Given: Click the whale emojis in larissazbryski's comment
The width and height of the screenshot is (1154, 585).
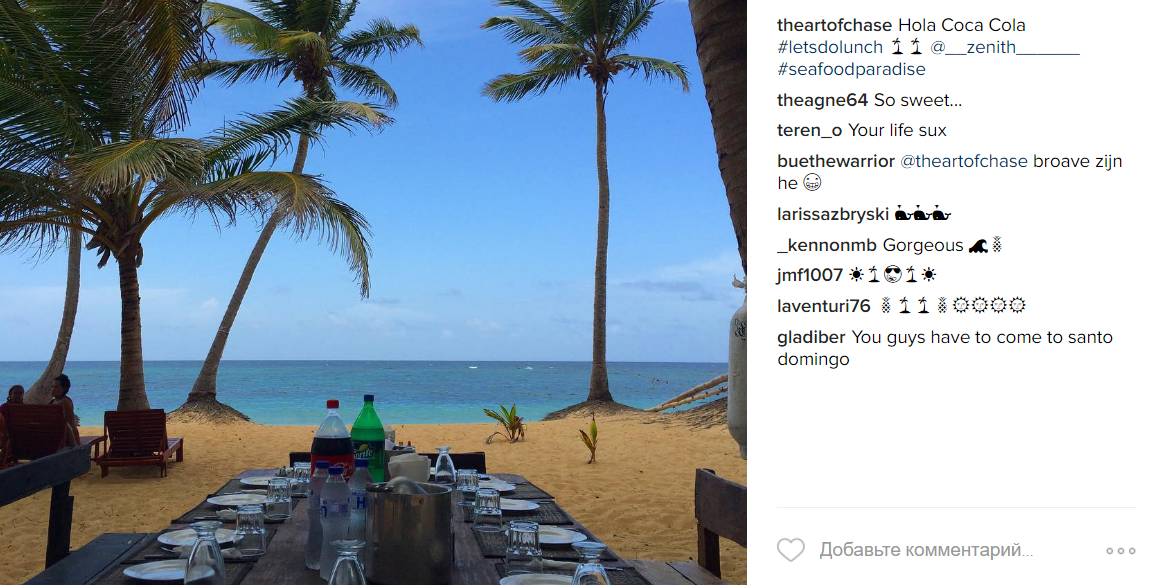Looking at the screenshot, I should [x=923, y=215].
